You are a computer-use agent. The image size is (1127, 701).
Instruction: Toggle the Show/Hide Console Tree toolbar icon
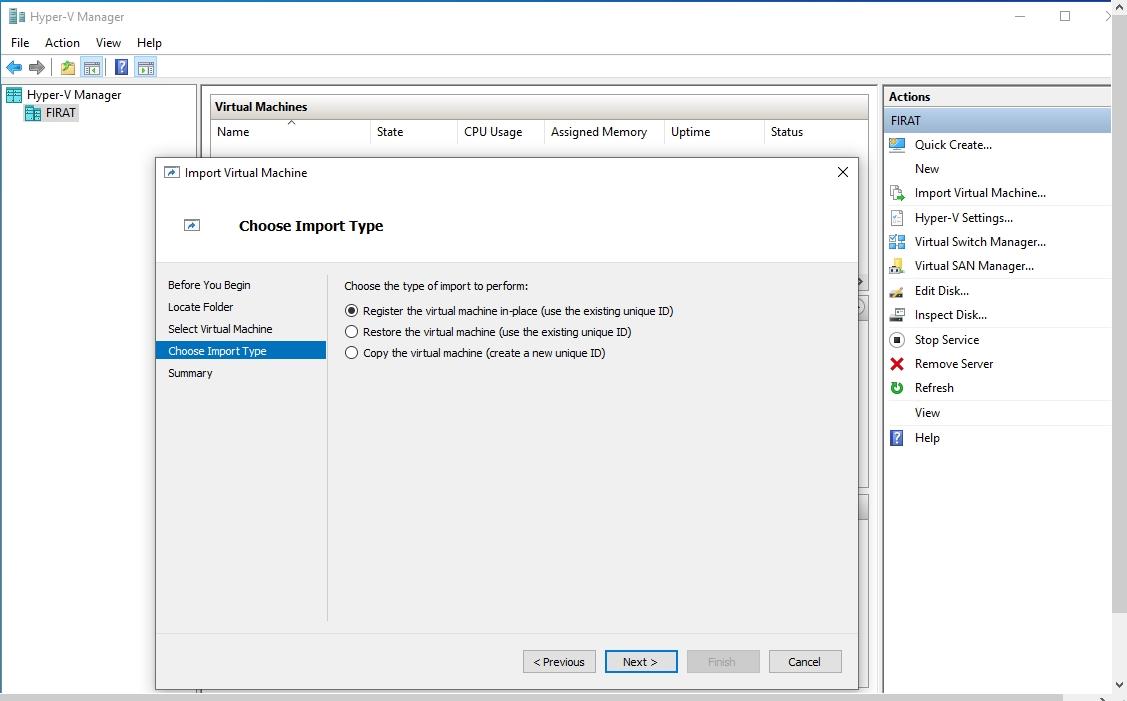(x=91, y=68)
